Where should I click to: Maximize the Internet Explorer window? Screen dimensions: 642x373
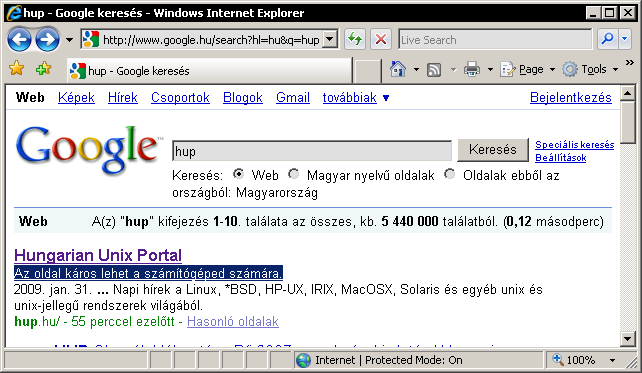coord(610,13)
